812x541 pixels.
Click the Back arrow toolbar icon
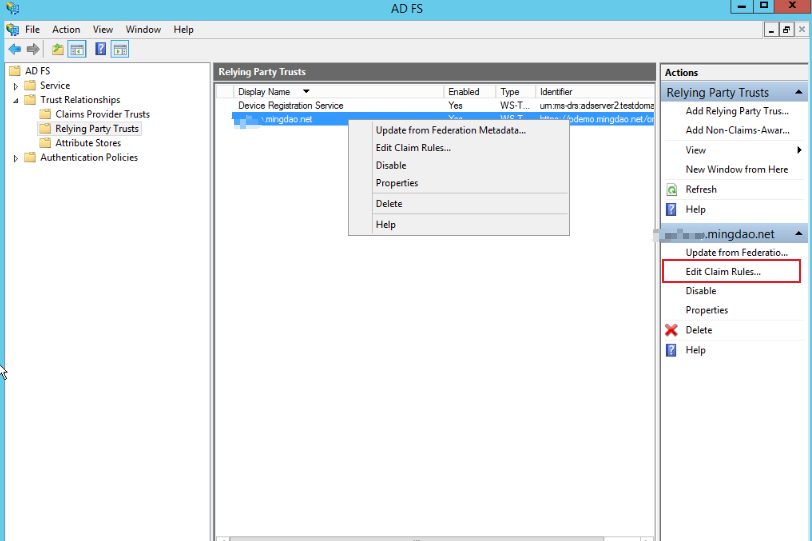(x=14, y=50)
